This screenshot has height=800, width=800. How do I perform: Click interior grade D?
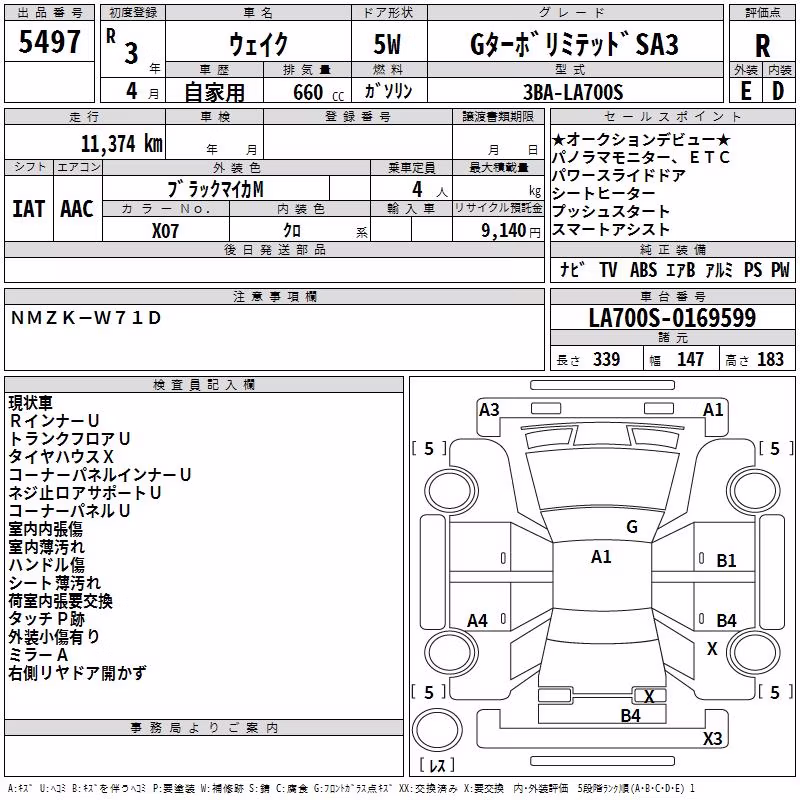[x=778, y=91]
